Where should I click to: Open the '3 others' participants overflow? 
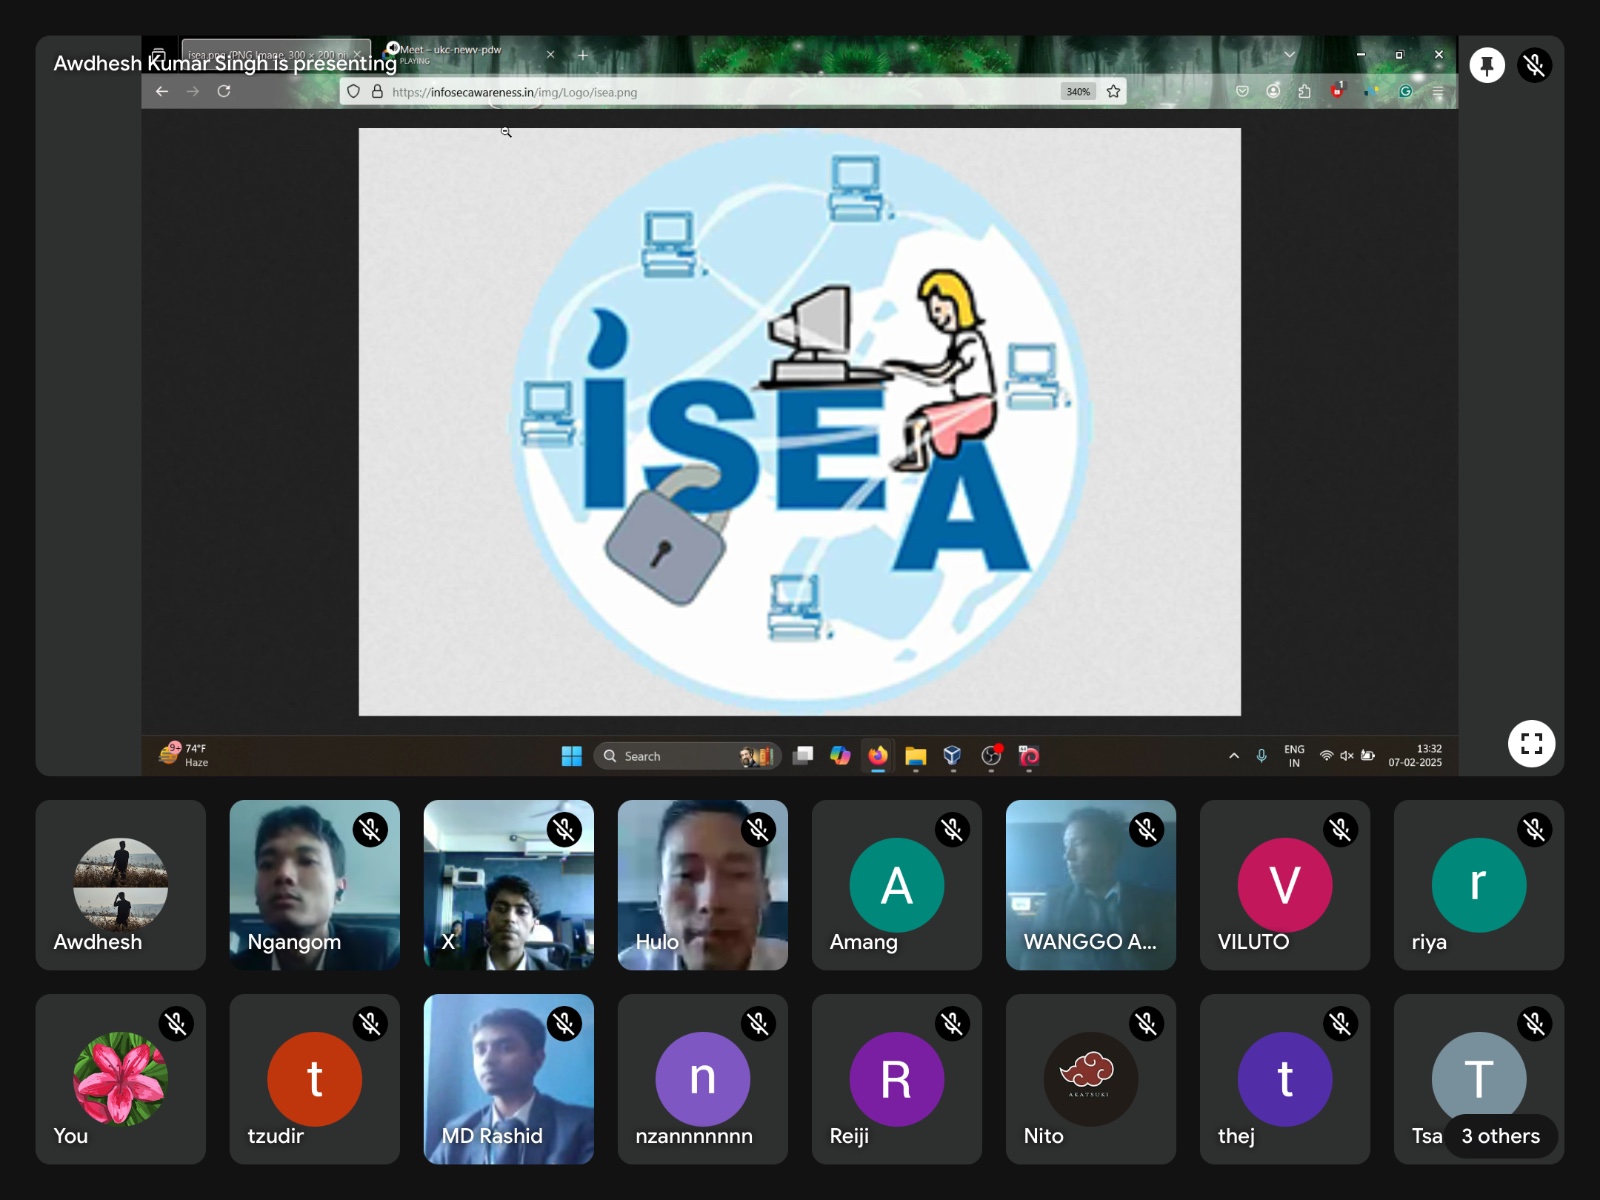click(1500, 1136)
